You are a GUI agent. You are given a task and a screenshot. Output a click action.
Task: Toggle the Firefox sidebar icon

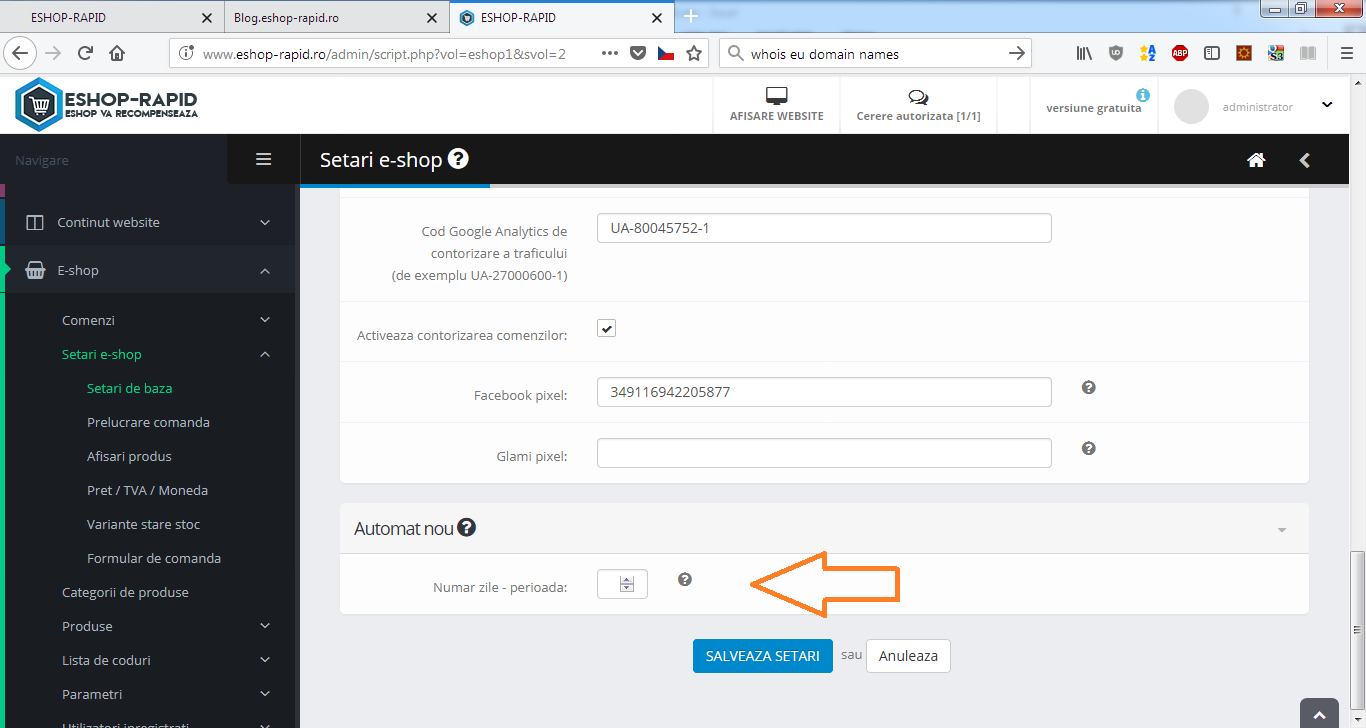[1212, 54]
